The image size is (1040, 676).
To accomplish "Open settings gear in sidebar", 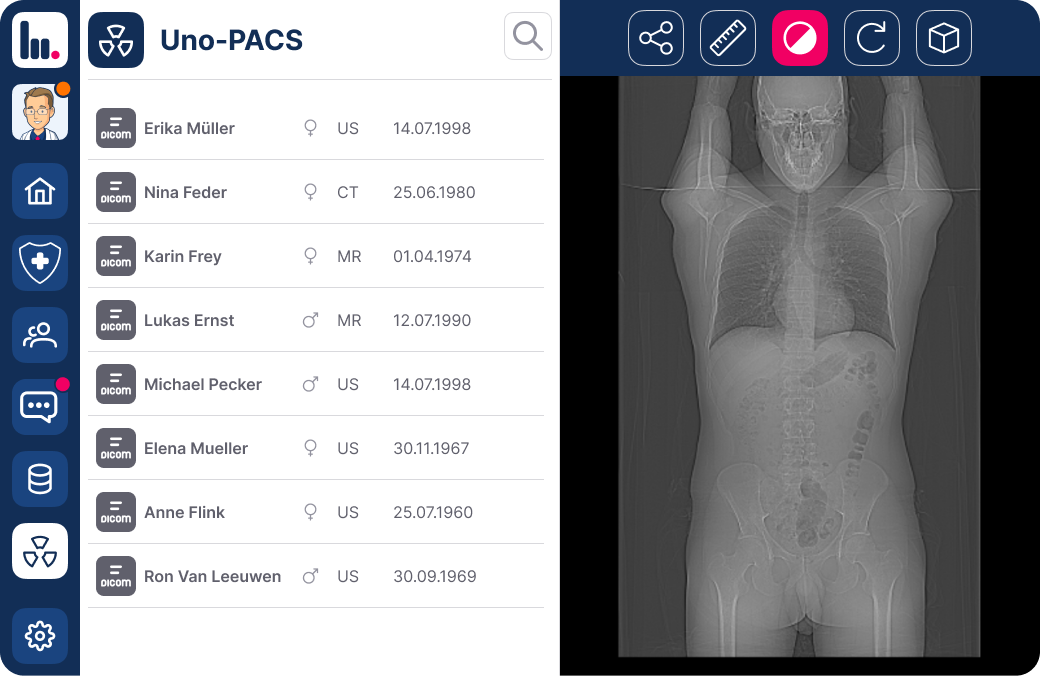I will pos(40,635).
